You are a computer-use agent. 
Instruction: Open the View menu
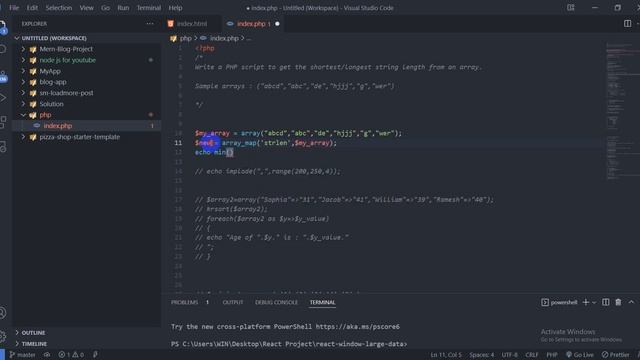86,8
